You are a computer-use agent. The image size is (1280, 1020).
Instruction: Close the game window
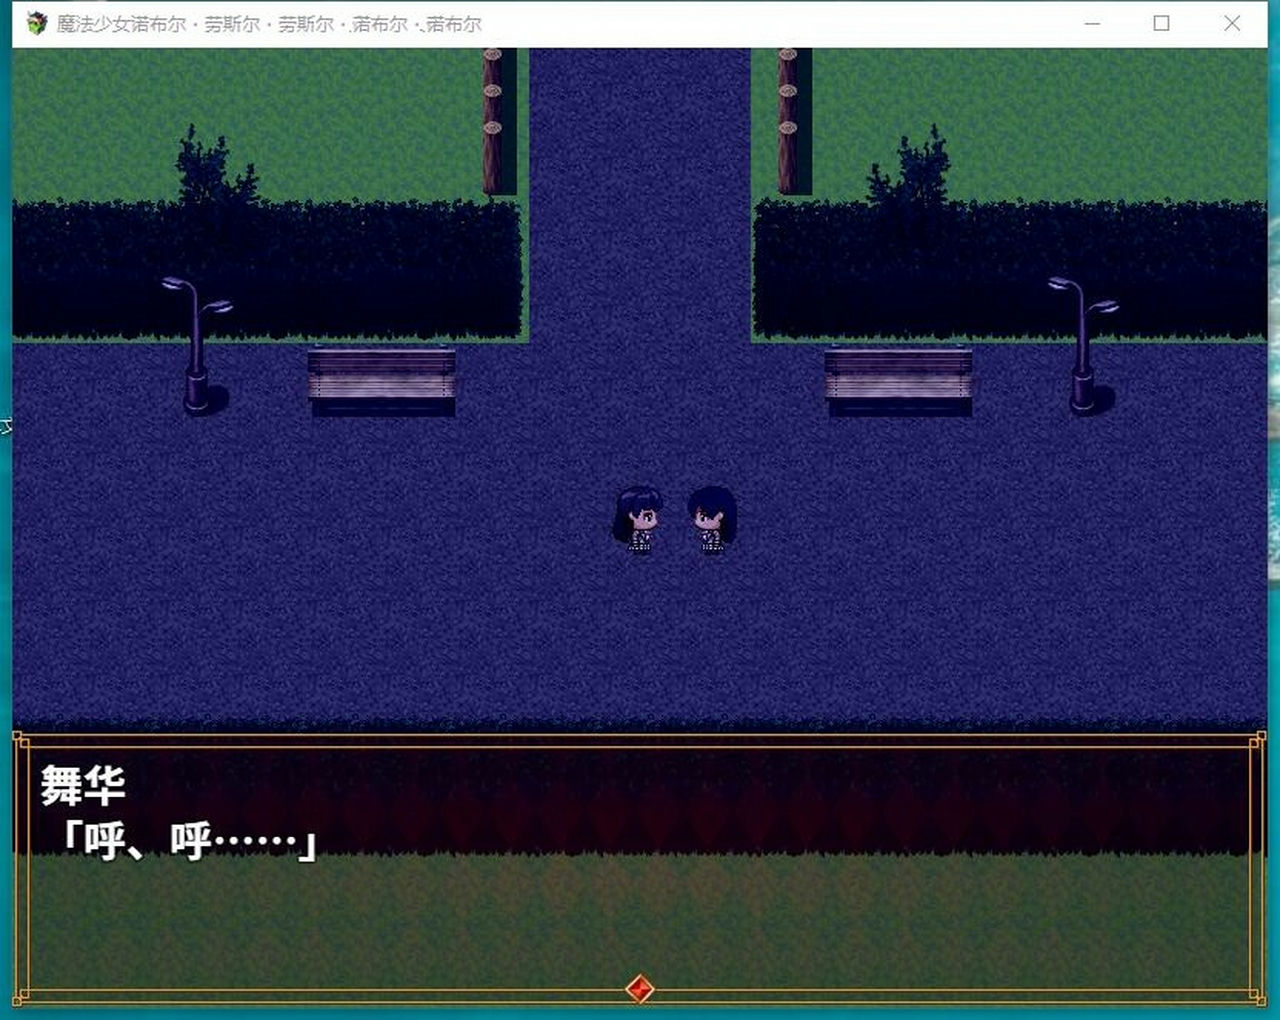[x=1232, y=23]
